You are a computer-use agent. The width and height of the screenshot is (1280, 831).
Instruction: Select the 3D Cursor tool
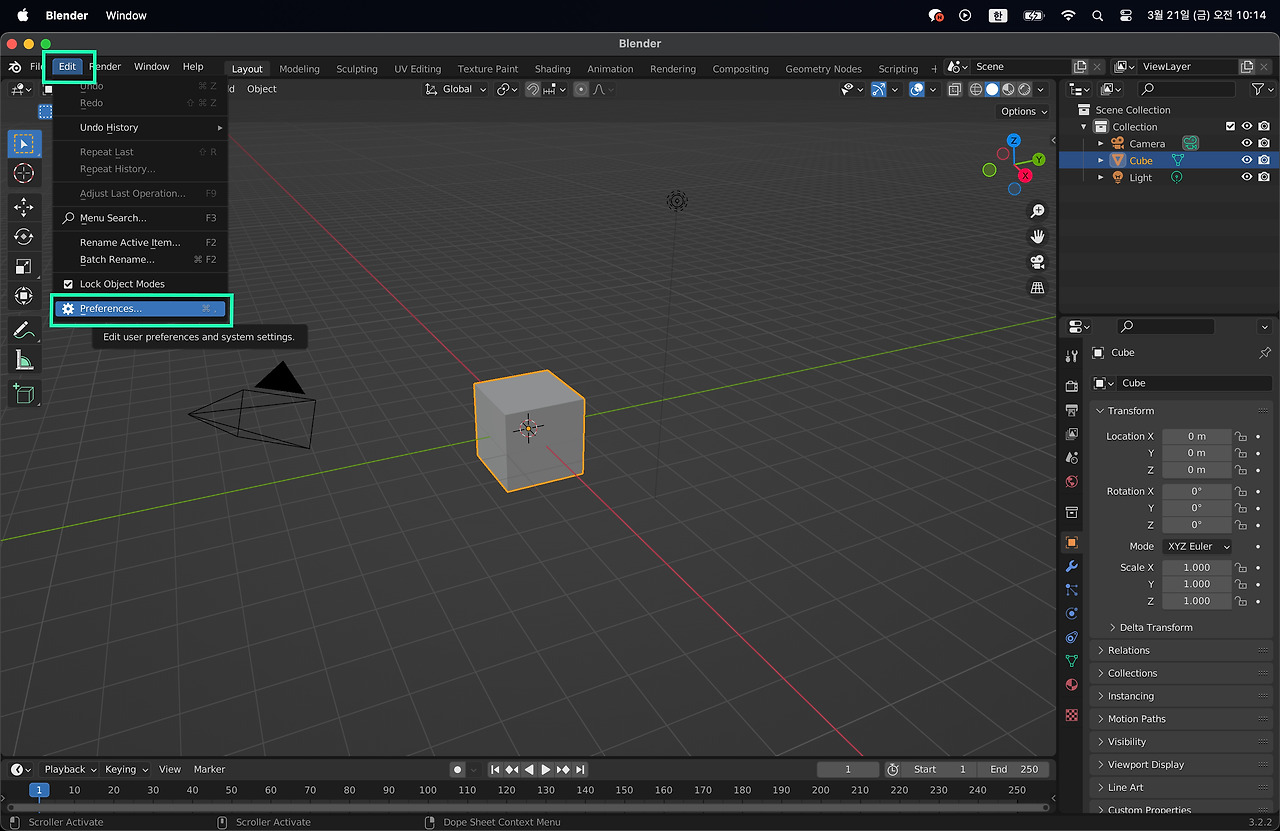[24, 174]
